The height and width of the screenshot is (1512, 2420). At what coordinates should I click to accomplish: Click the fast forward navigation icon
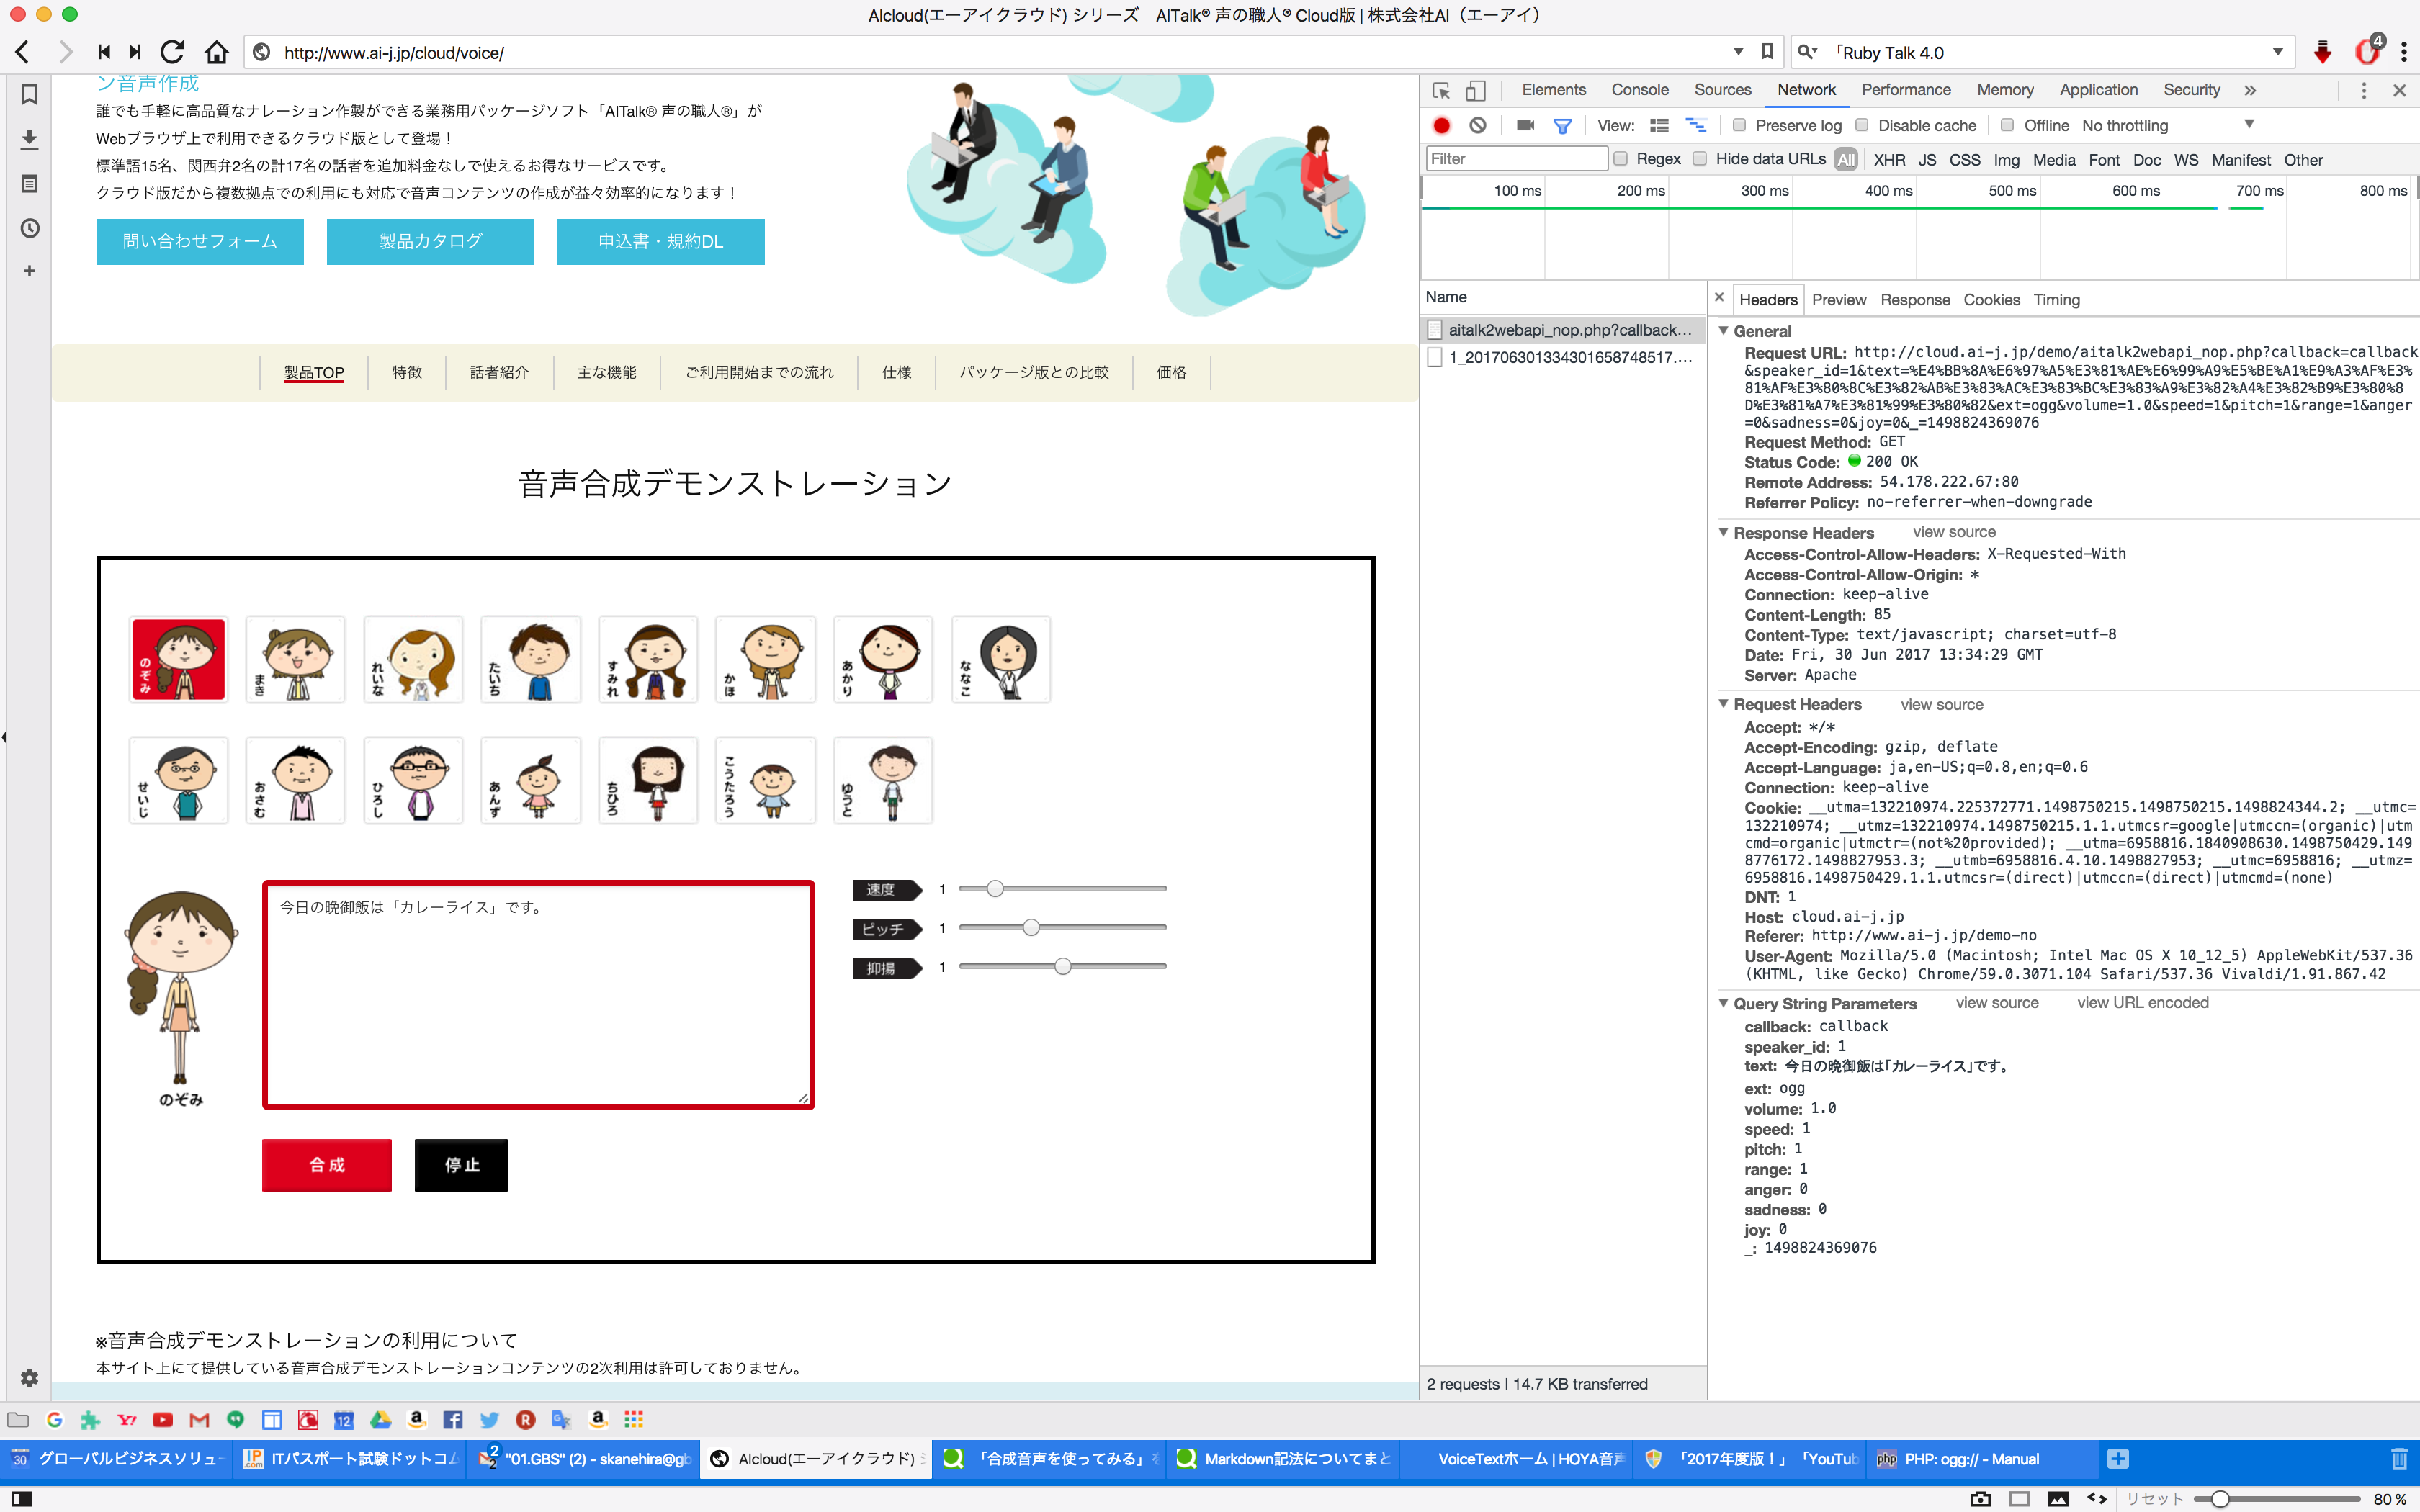[135, 52]
